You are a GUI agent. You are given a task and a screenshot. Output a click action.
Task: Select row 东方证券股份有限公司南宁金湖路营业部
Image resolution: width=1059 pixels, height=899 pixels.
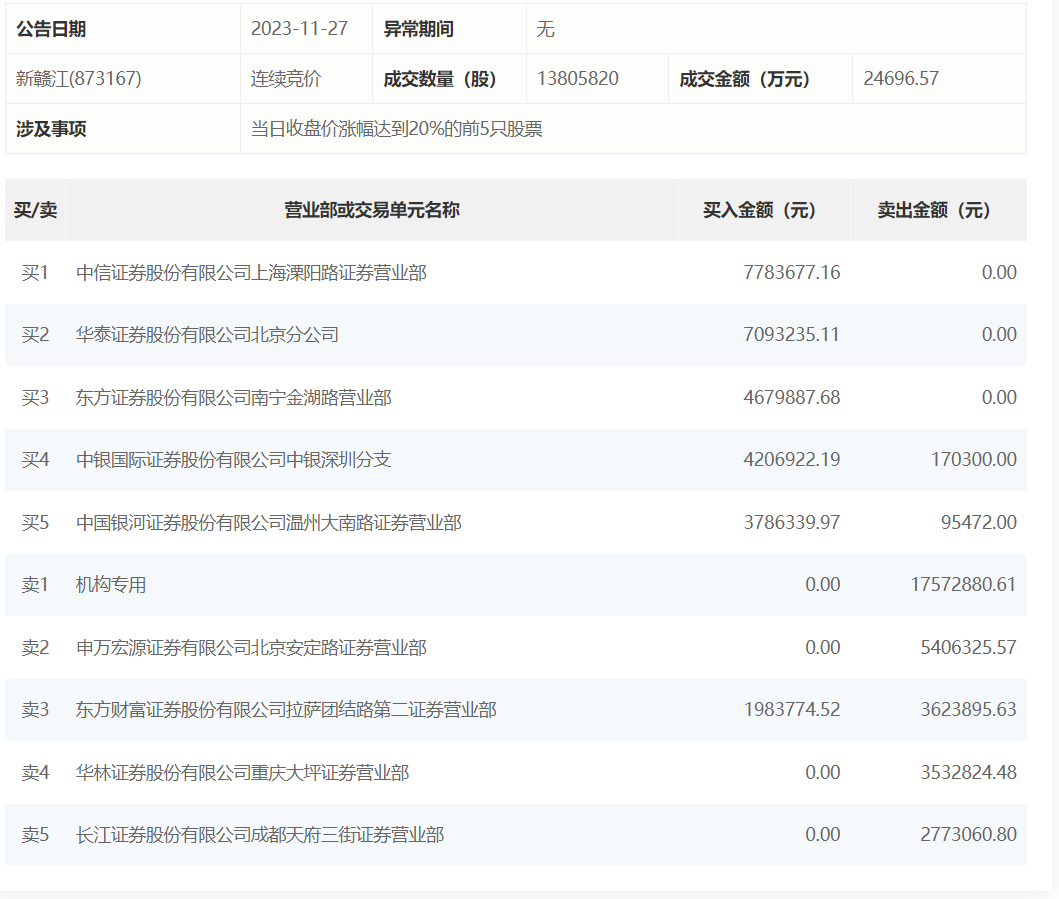(x=516, y=397)
